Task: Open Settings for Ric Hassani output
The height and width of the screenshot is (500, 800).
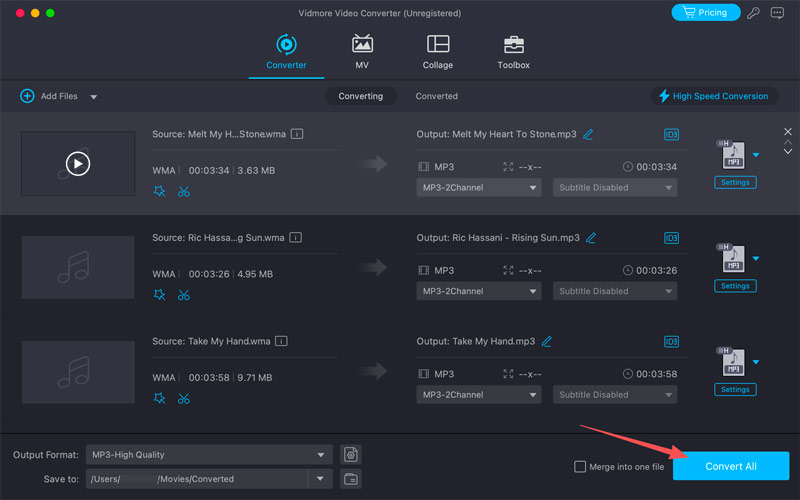Action: click(735, 286)
